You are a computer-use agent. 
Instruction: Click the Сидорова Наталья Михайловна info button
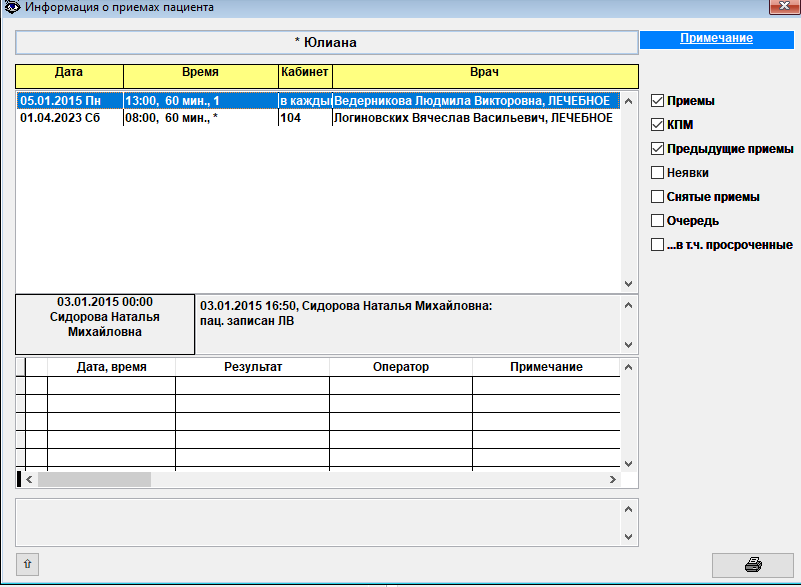(105, 324)
